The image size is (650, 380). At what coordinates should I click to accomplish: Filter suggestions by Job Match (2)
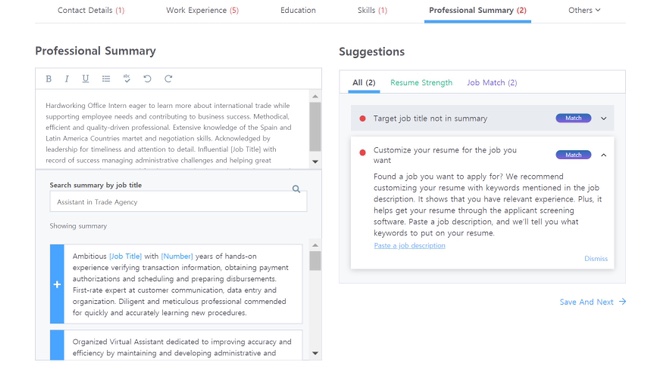click(492, 82)
